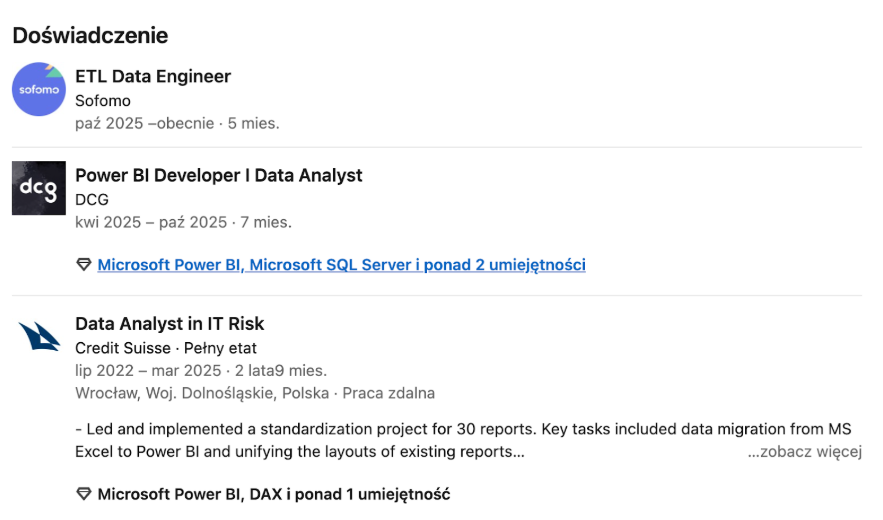Click the diamond skills icon under DCG
This screenshot has width=883, height=520.
(x=84, y=265)
